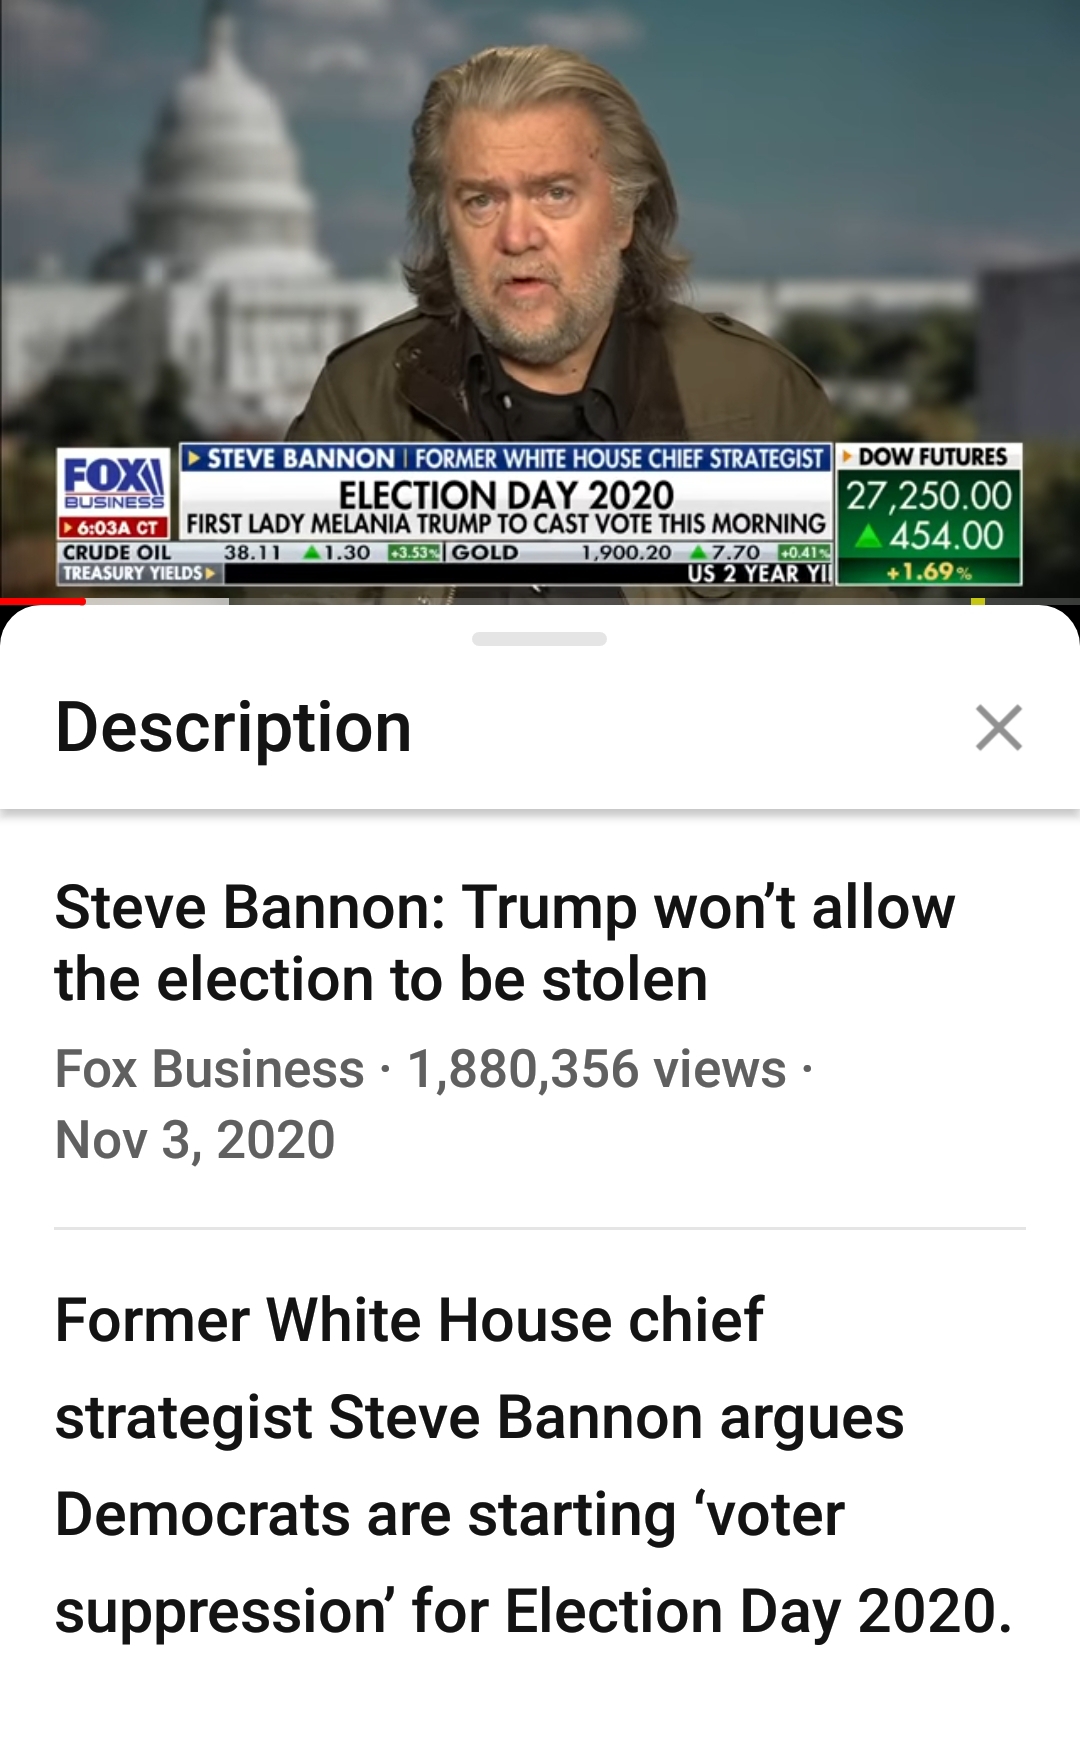Viewport: 1080px width, 1740px height.
Task: Tap the Treasury Yields ticker label
Action: coord(140,573)
